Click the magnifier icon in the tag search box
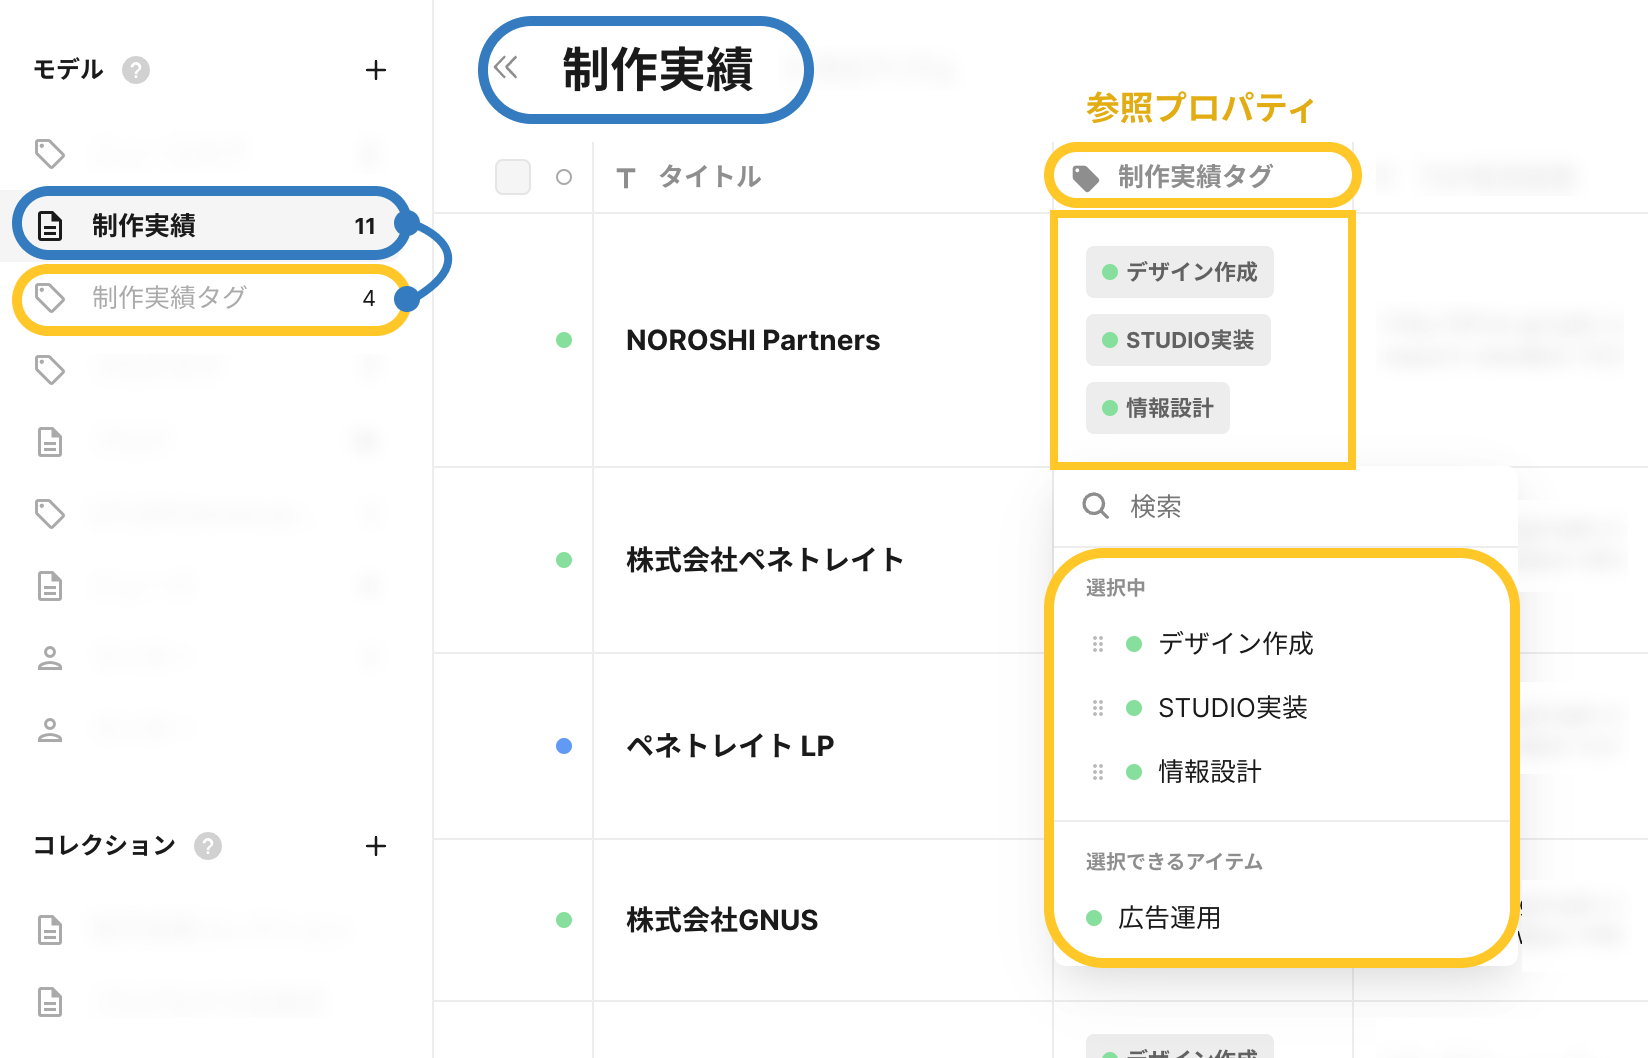 (1095, 506)
